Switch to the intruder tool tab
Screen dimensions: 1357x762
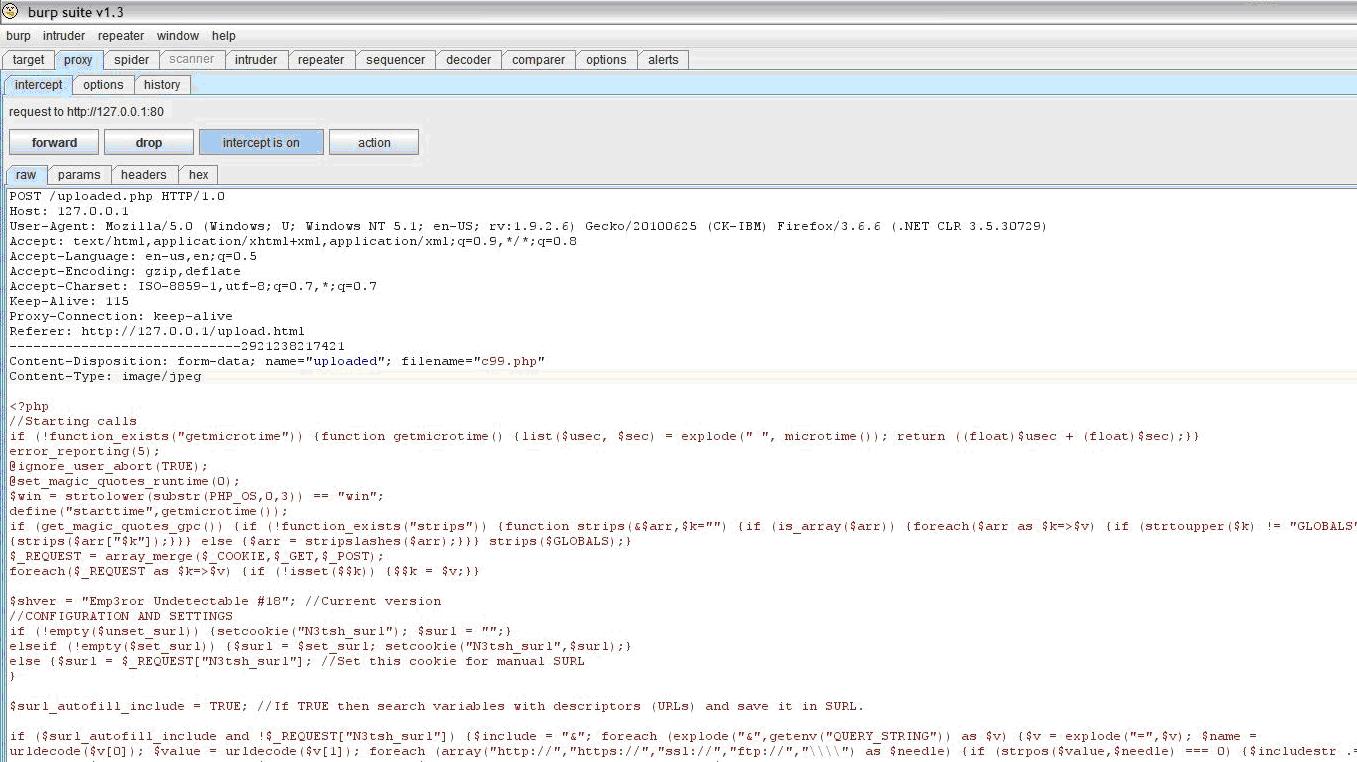[x=256, y=60]
